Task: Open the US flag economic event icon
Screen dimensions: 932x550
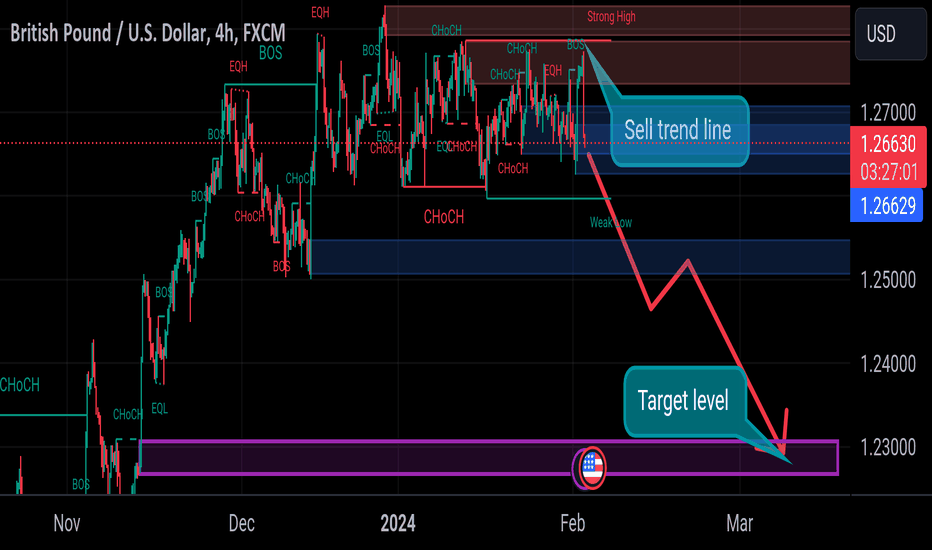Action: [592, 467]
